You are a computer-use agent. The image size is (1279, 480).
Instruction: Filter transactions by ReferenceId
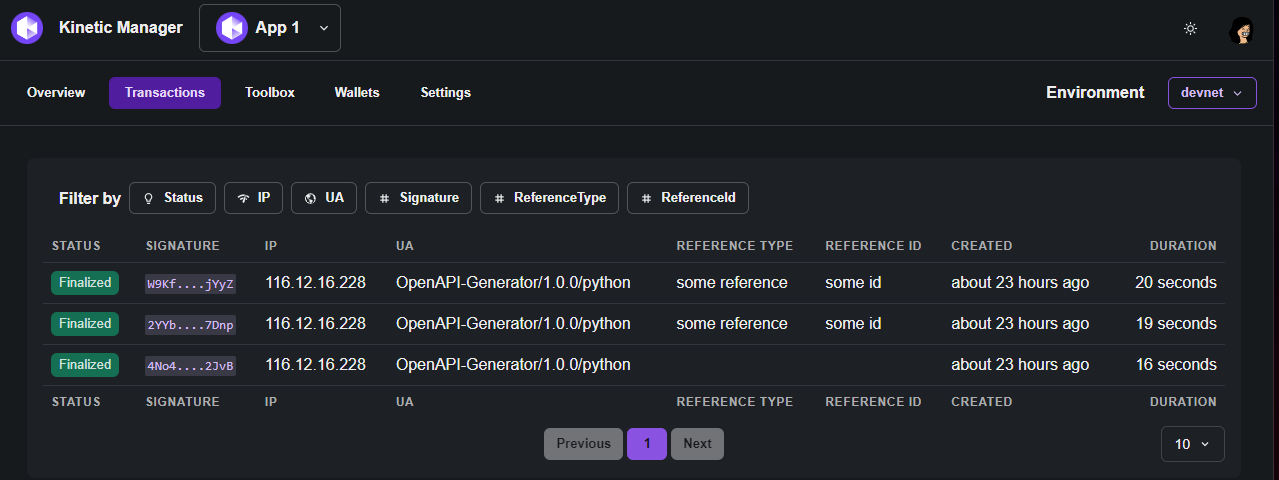click(687, 198)
